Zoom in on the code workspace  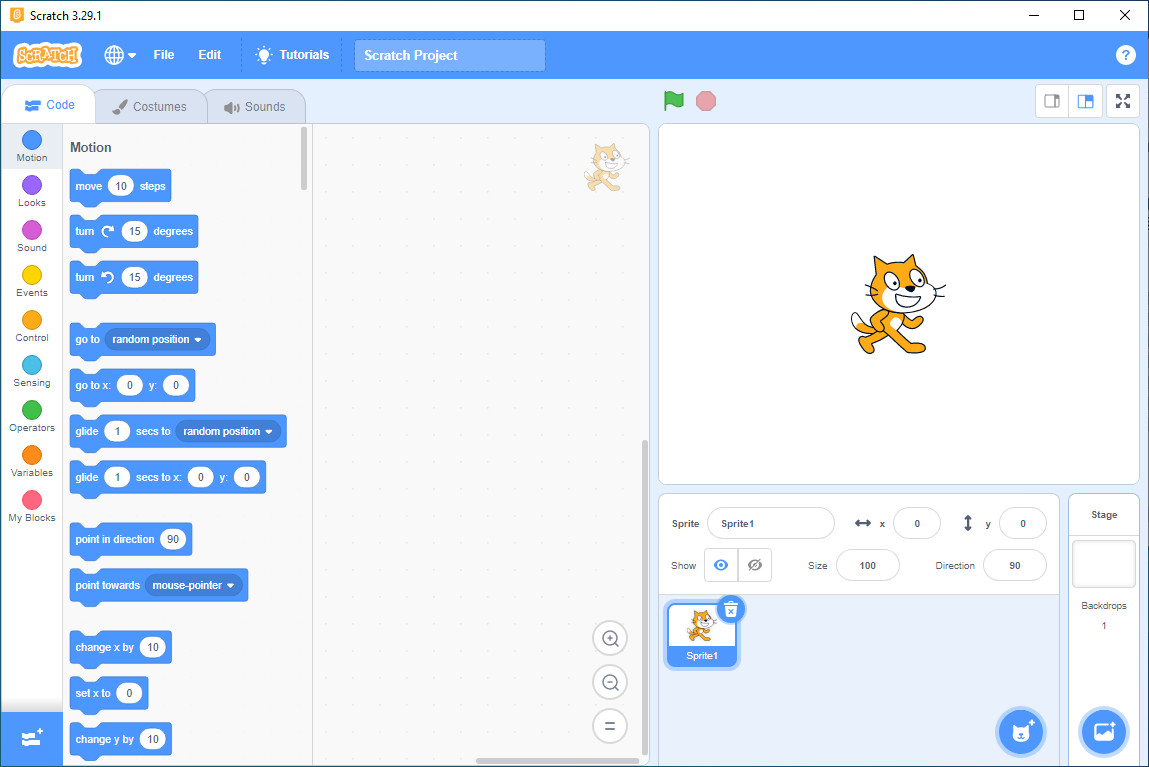[x=610, y=638]
